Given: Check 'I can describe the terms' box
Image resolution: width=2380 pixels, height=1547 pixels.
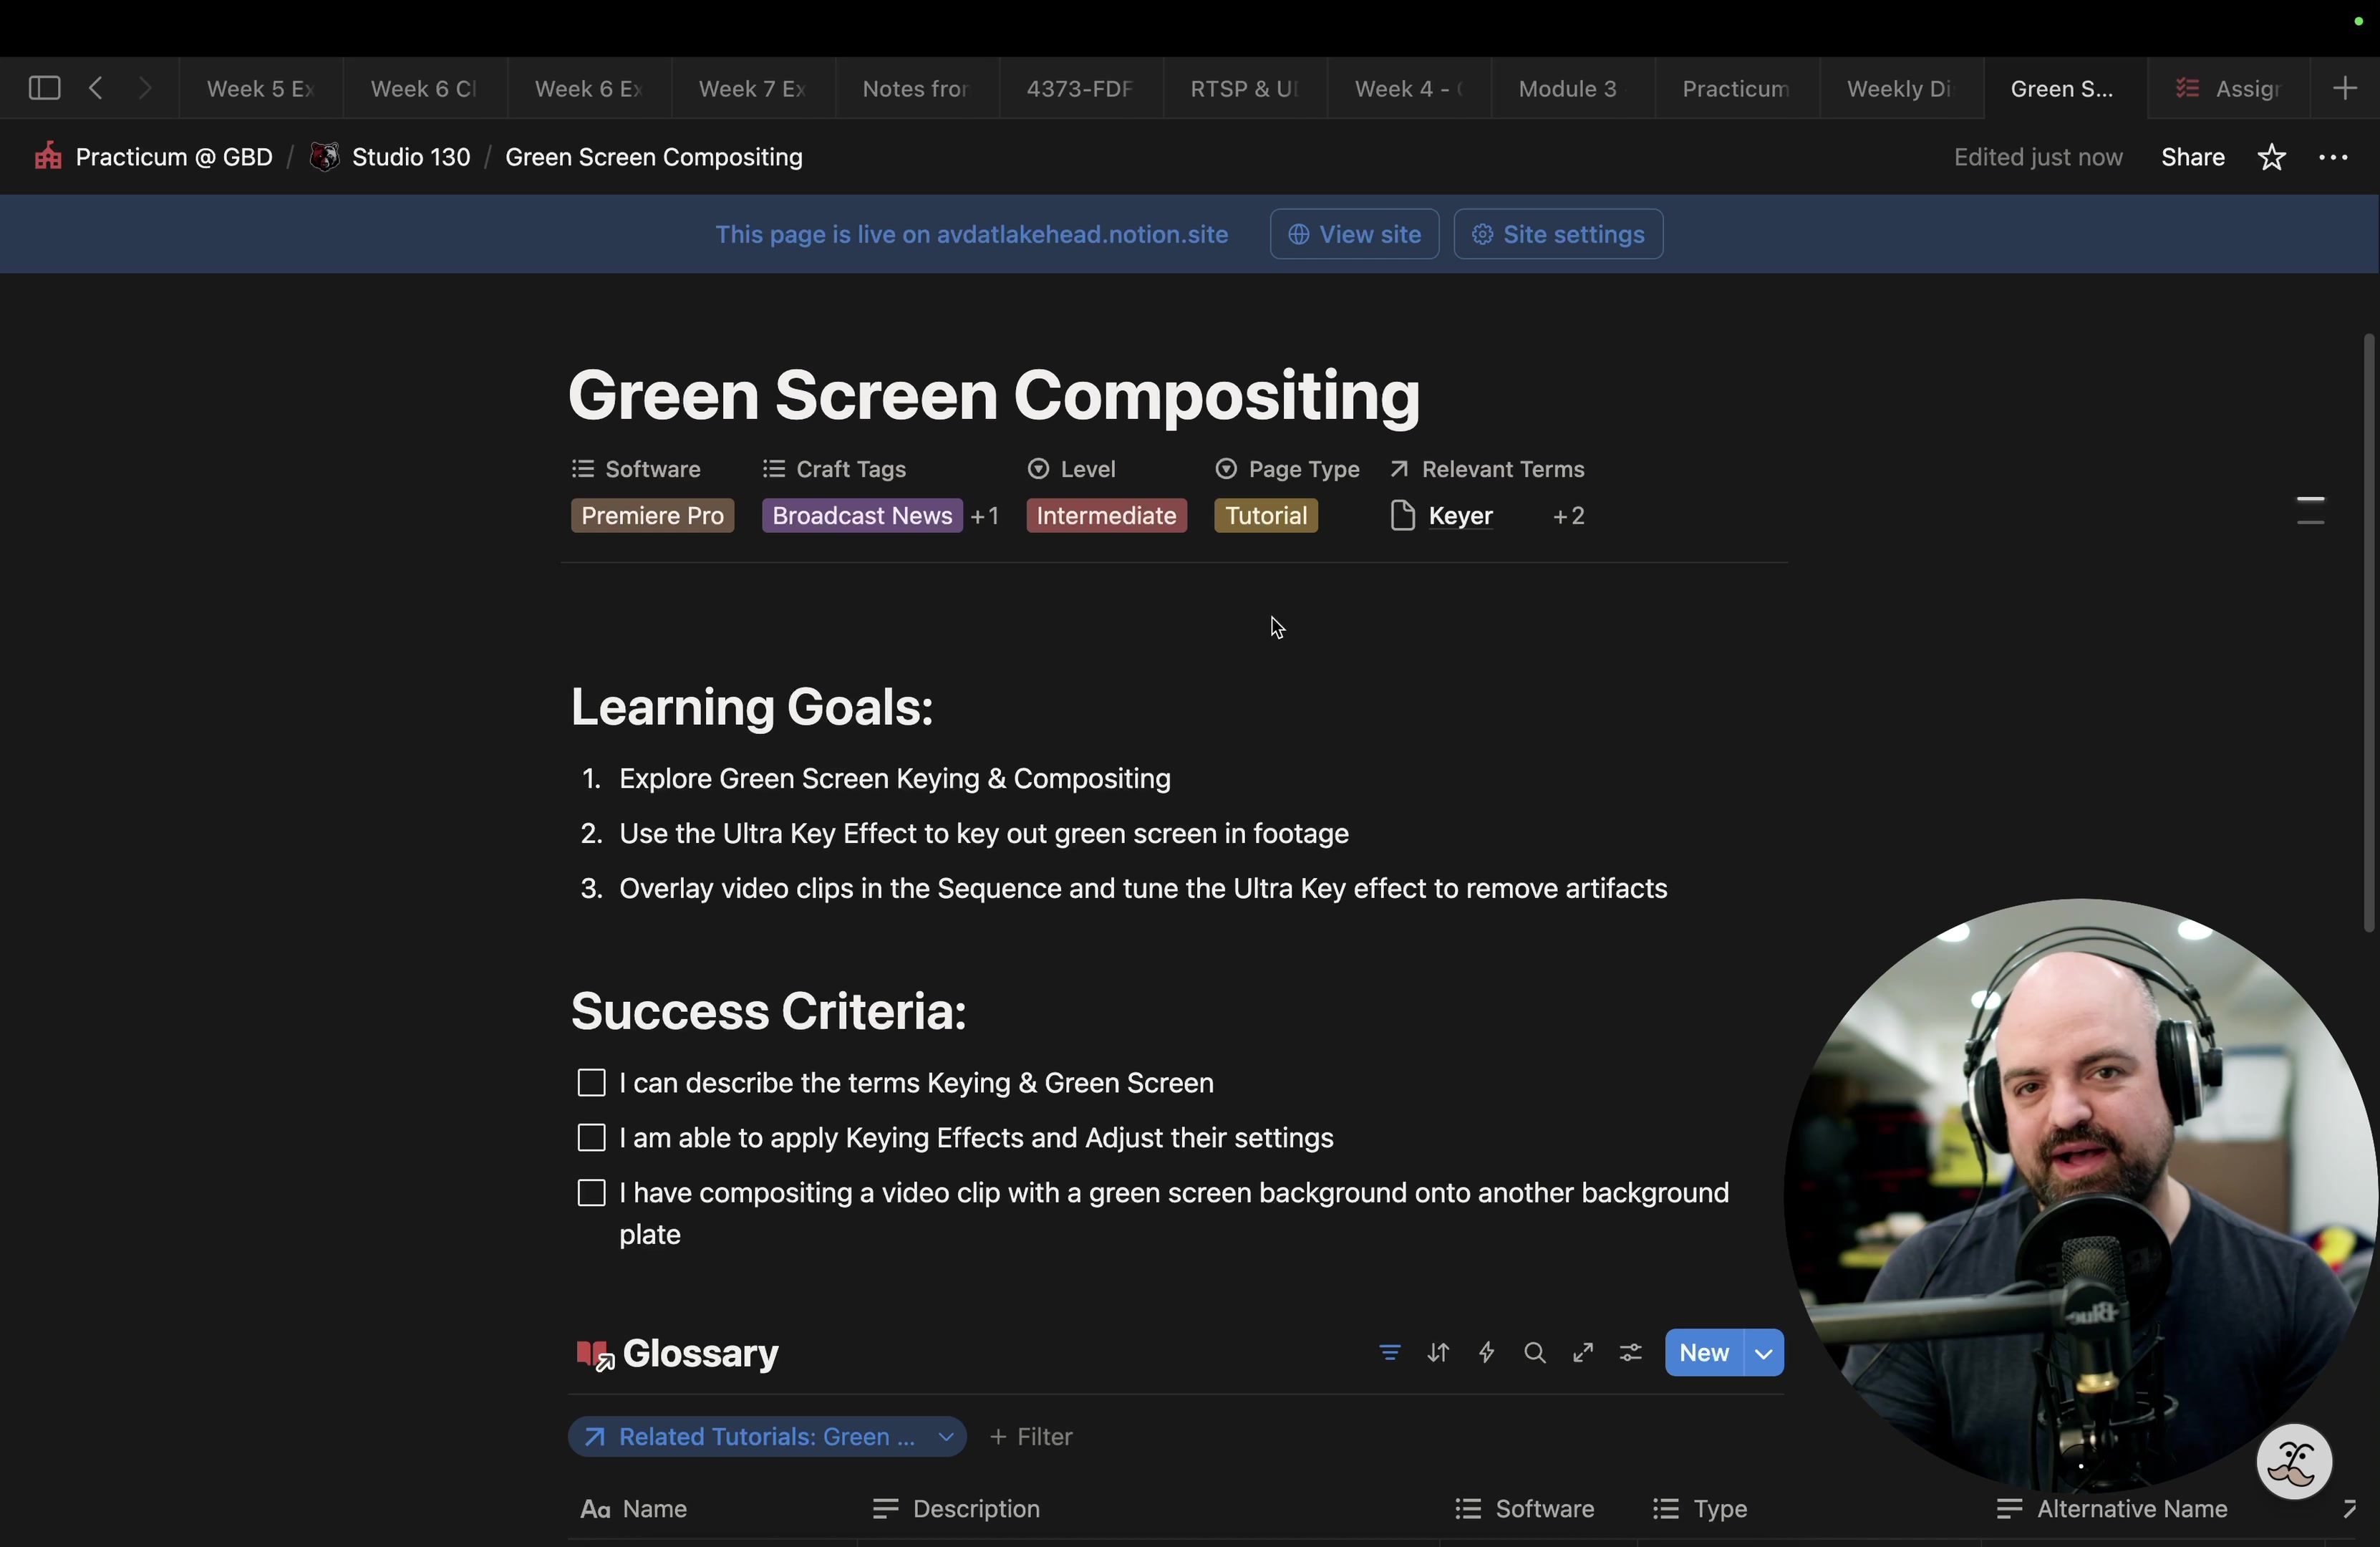Looking at the screenshot, I should (x=591, y=1083).
